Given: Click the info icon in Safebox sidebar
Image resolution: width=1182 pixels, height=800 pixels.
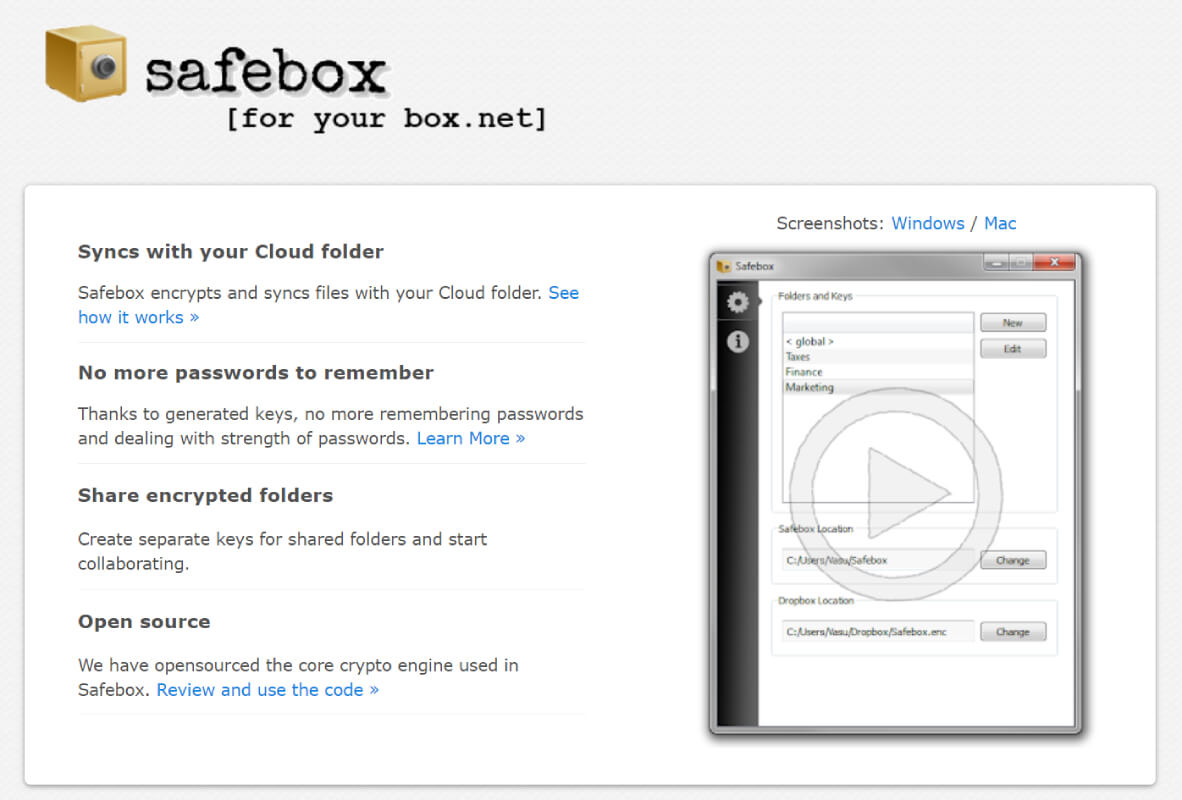Looking at the screenshot, I should tap(737, 342).
